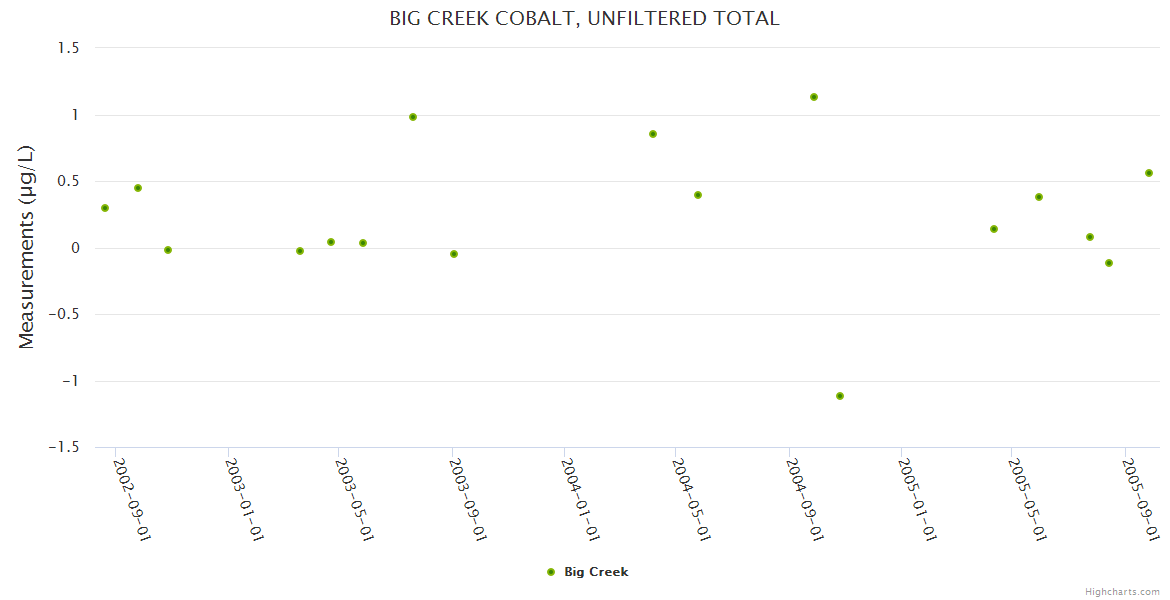Click the point just right of 2004-05-01
The image size is (1170, 600).
698,195
